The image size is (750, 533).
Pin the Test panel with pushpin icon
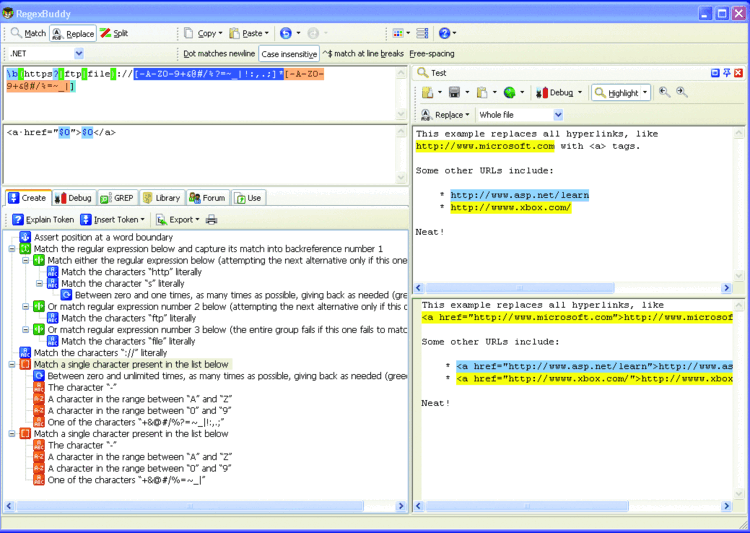pyautogui.click(x=727, y=73)
